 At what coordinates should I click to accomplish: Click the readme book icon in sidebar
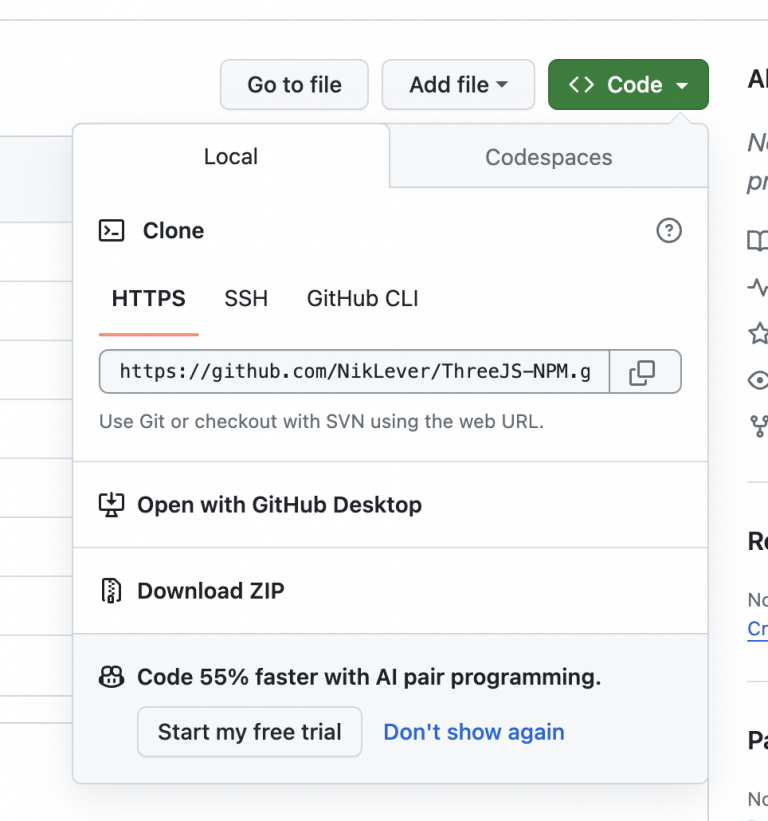coord(757,241)
